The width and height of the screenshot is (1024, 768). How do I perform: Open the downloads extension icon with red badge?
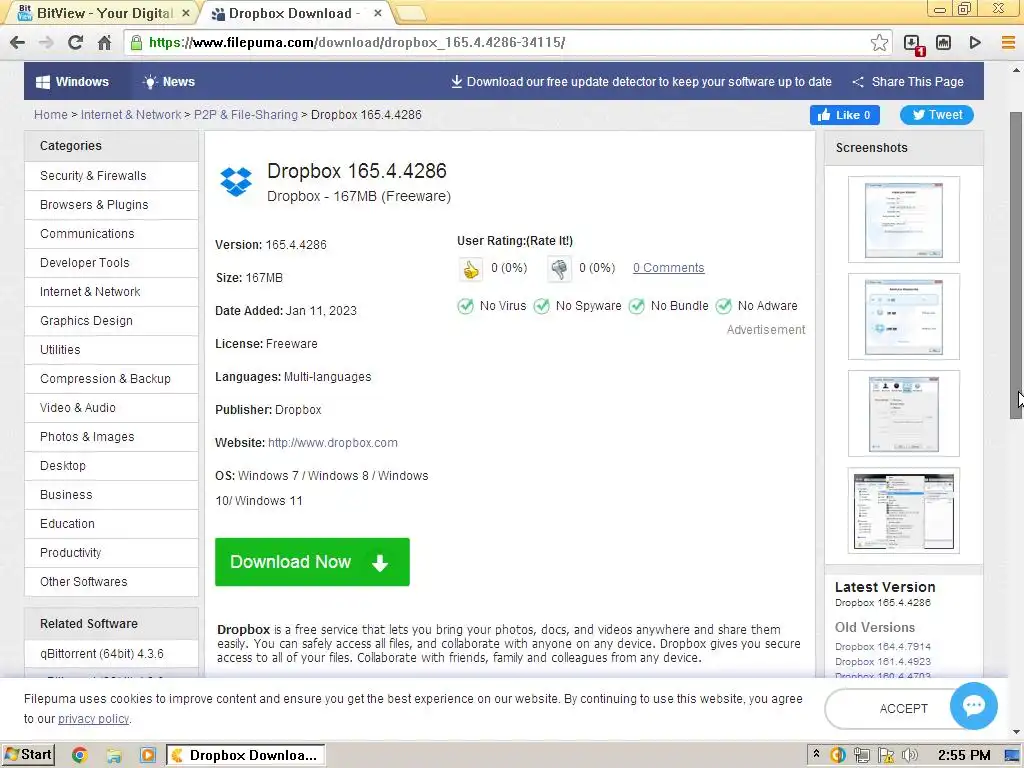[x=914, y=44]
